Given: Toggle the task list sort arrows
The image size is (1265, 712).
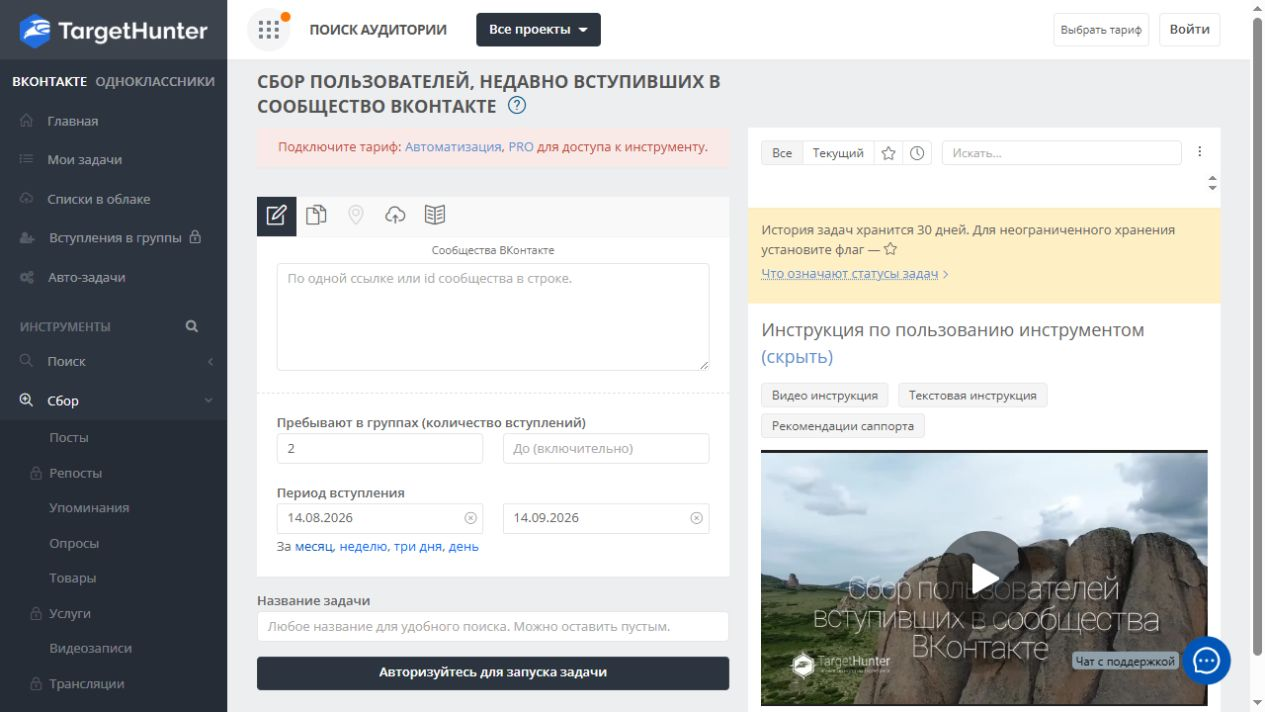Looking at the screenshot, I should (x=1212, y=184).
